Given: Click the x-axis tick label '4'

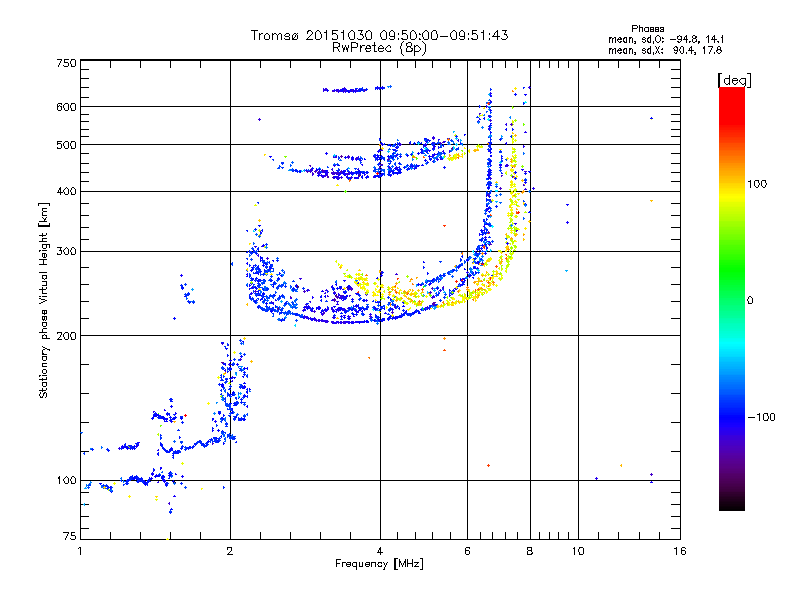Looking at the screenshot, I should (x=380, y=551).
